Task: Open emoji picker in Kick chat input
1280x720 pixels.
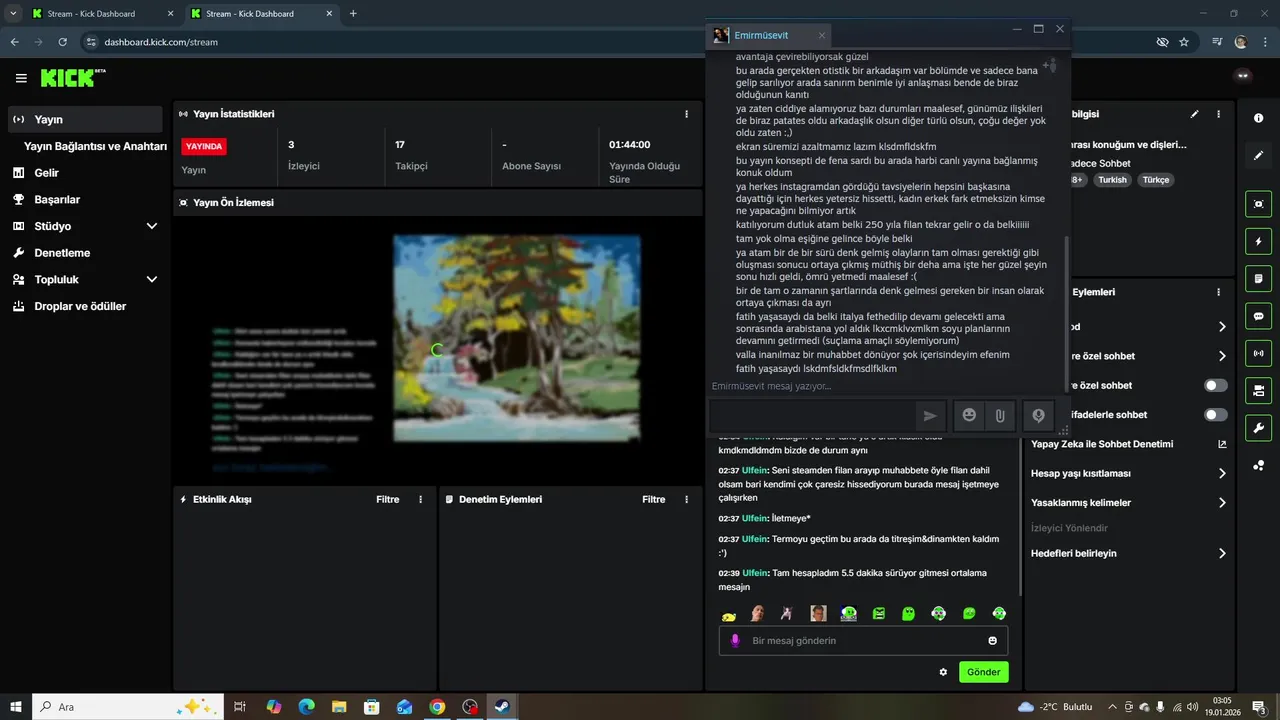Action: pos(993,640)
